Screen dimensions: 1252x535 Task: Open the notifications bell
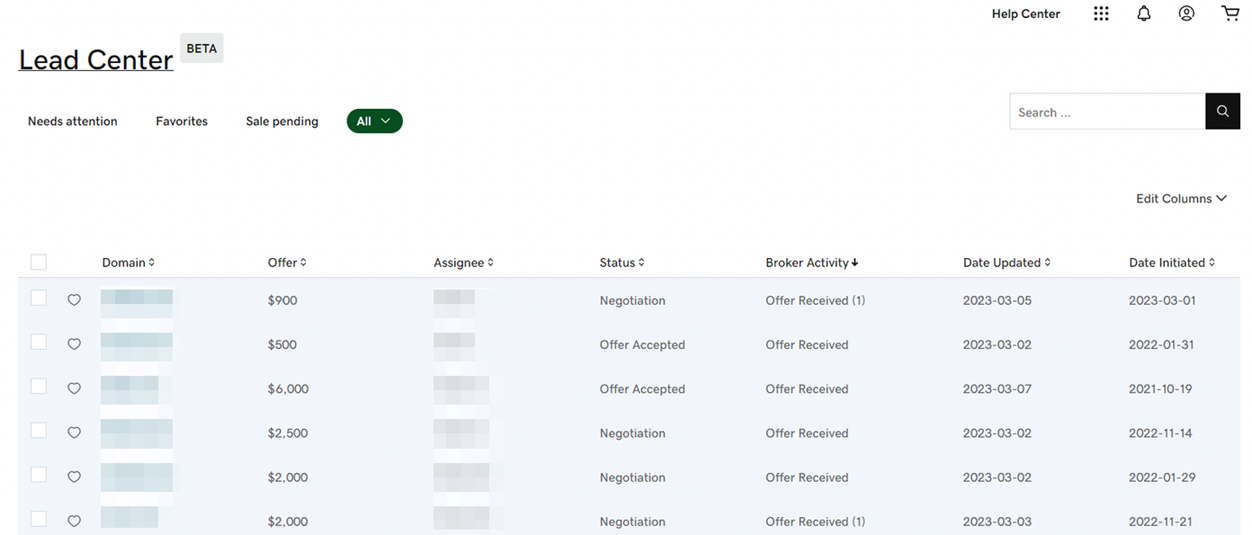point(1144,14)
